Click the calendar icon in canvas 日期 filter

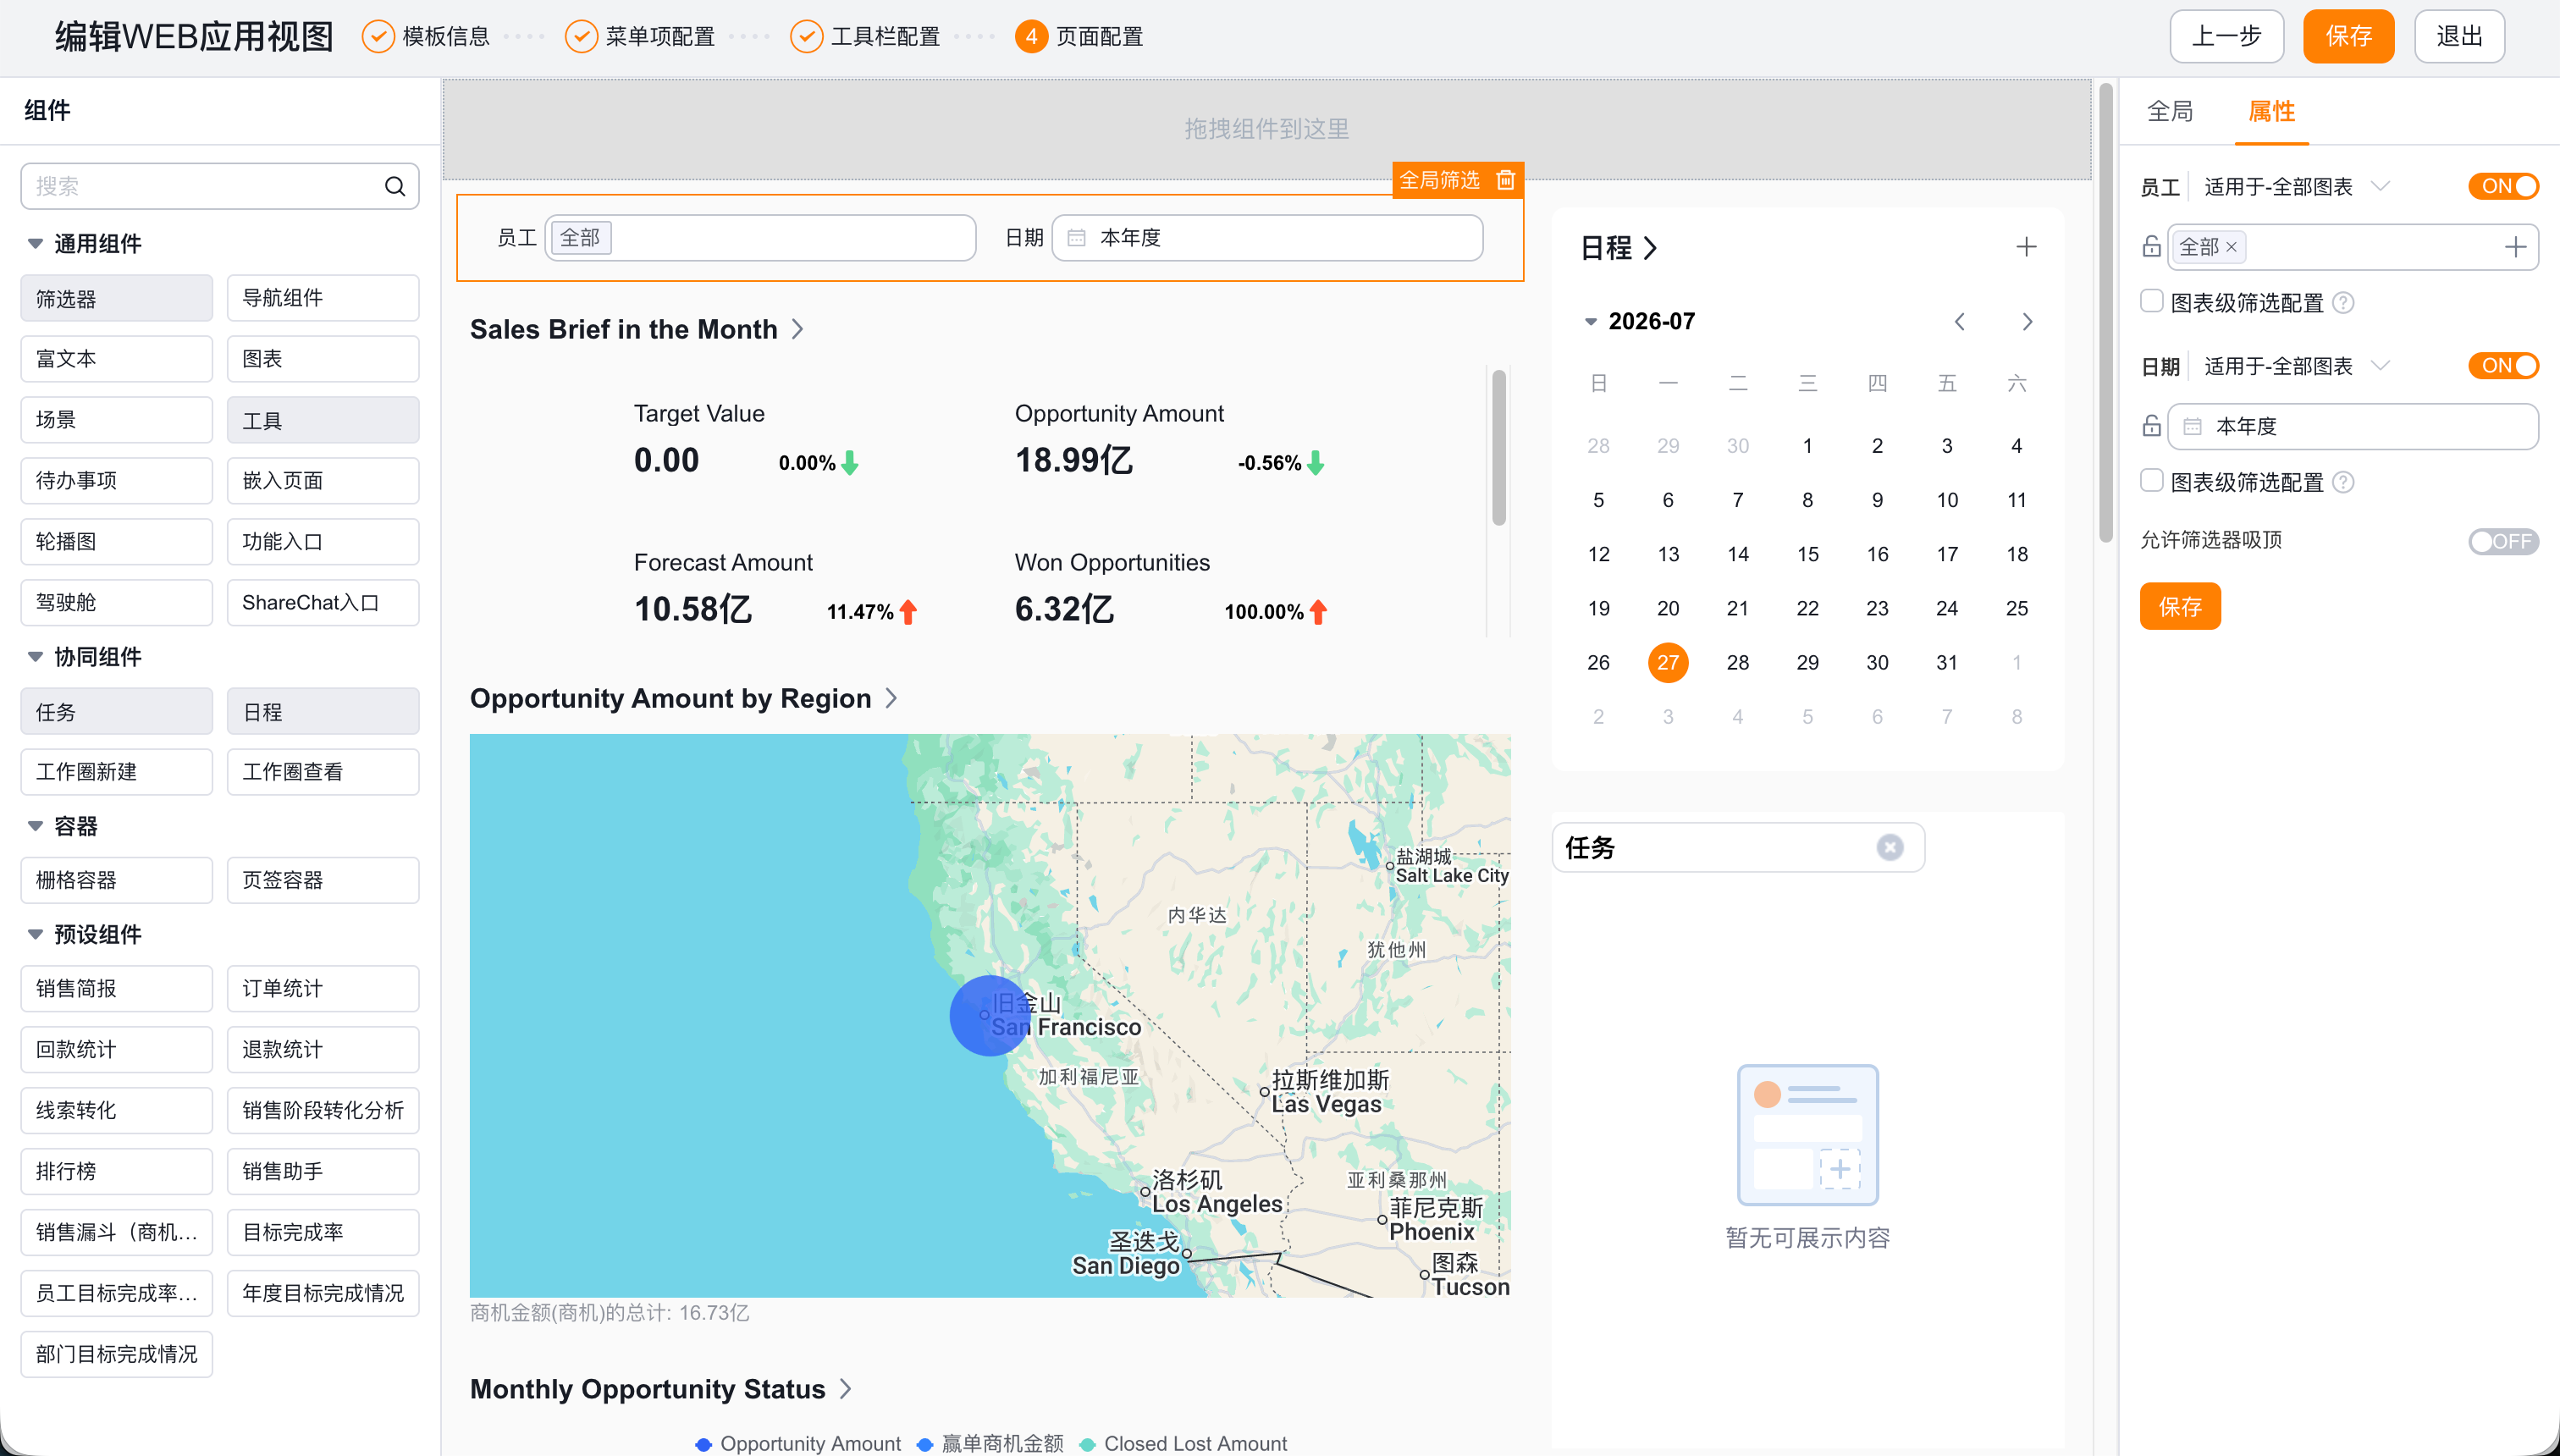1077,238
